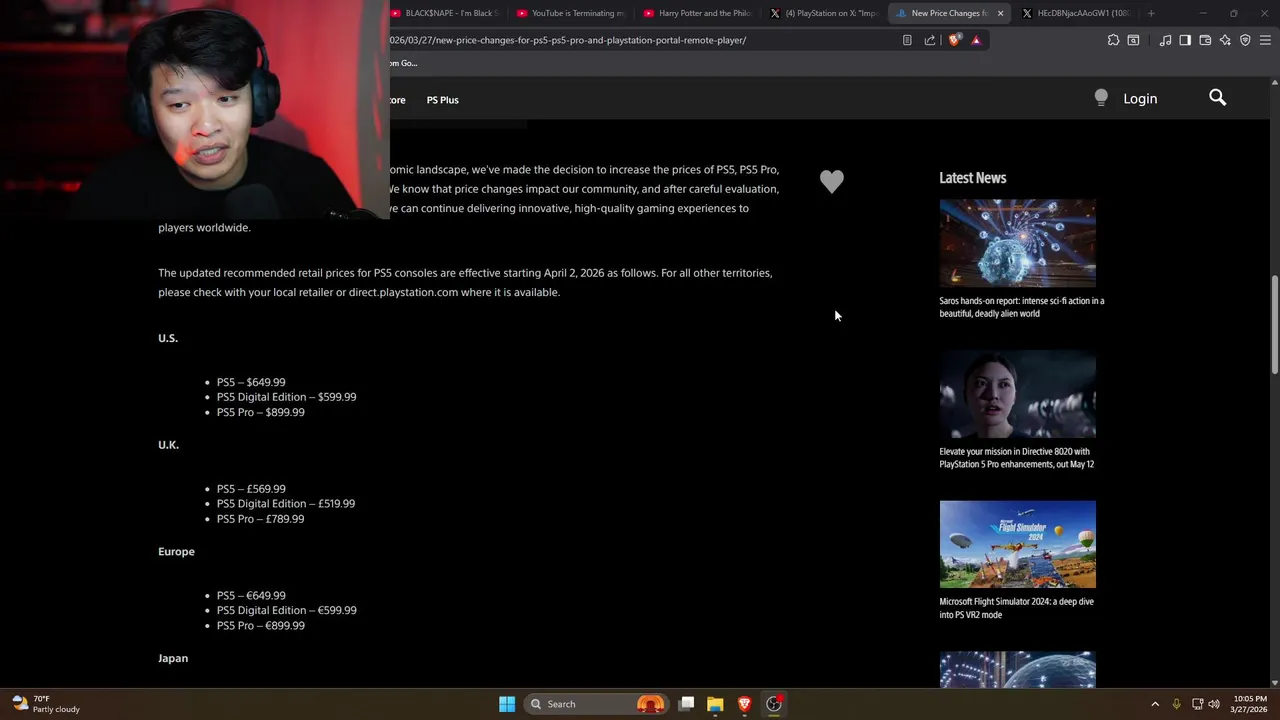The image size is (1280, 720).
Task: Open the browser extensions puzzle icon
Action: coord(1113,40)
